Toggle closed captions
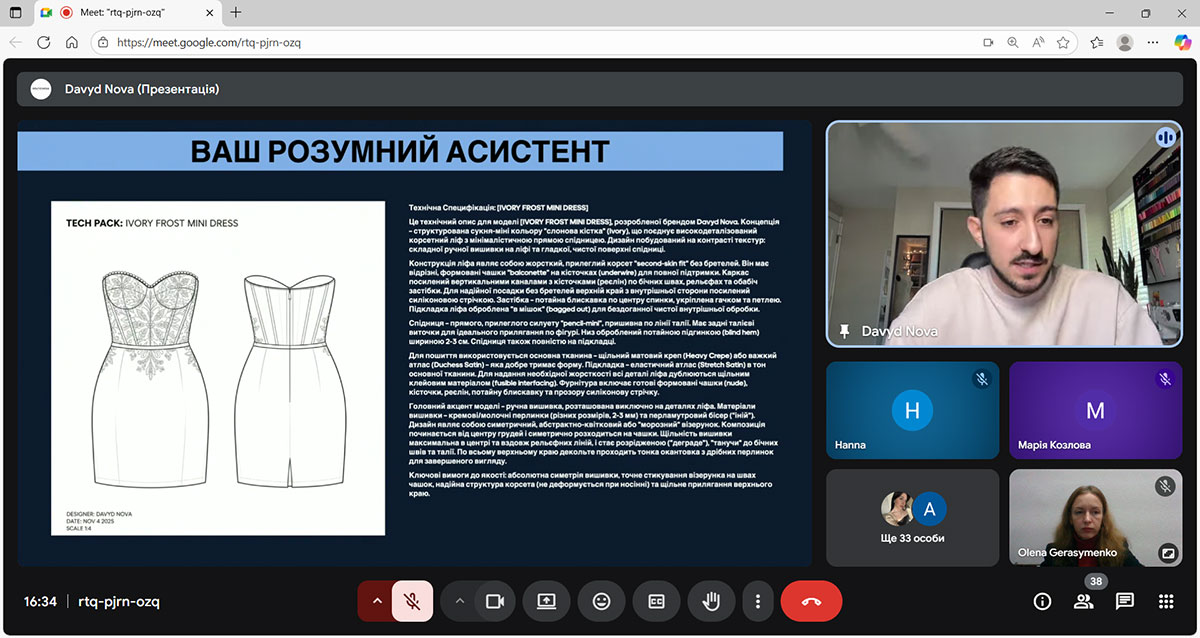 (656, 601)
